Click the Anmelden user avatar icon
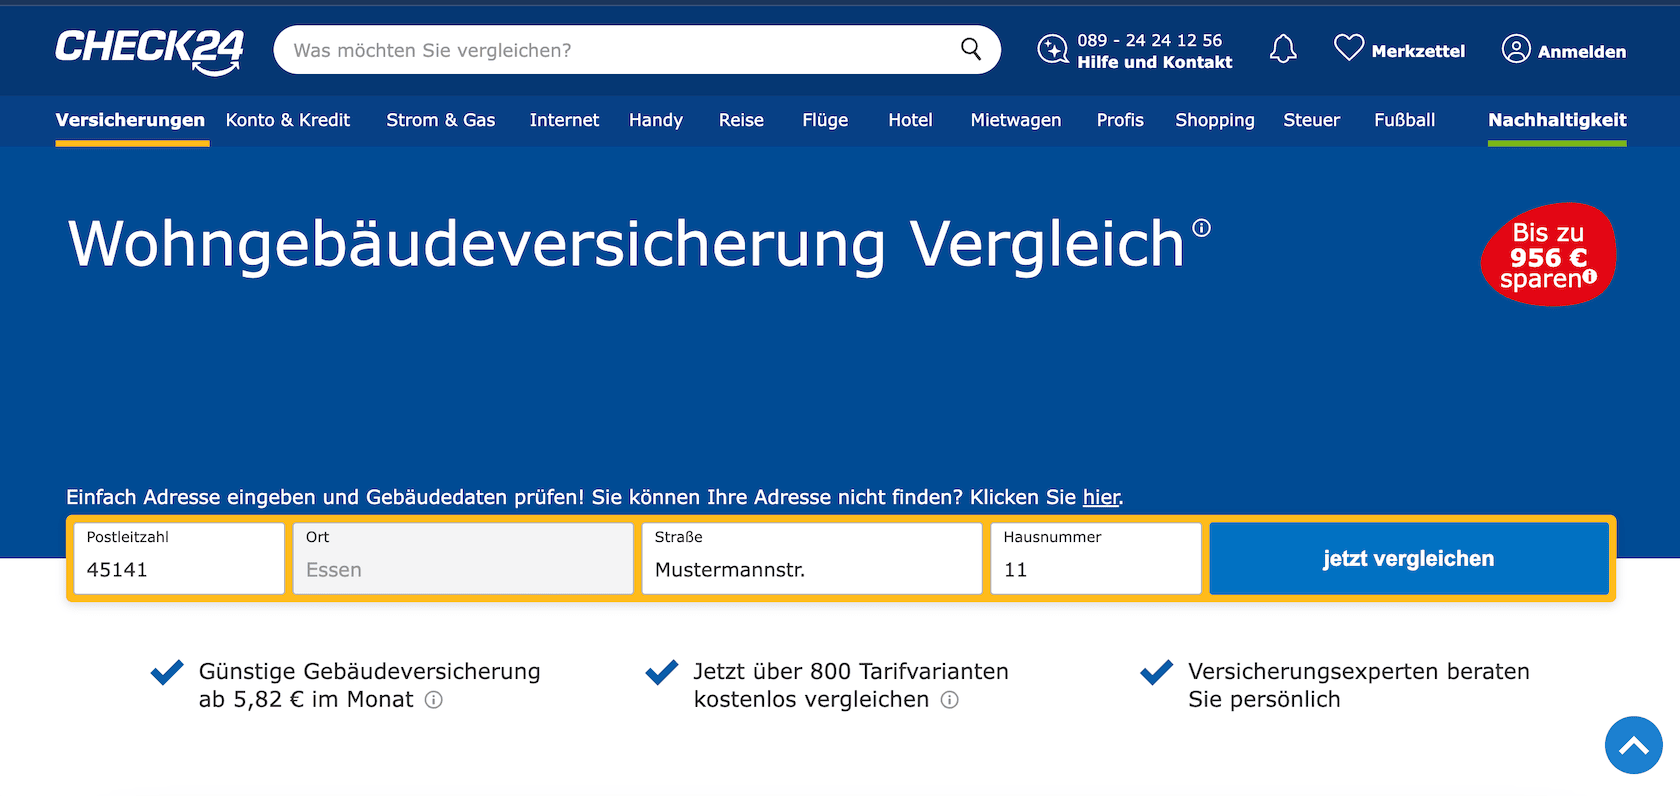1680x796 pixels. point(1516,49)
